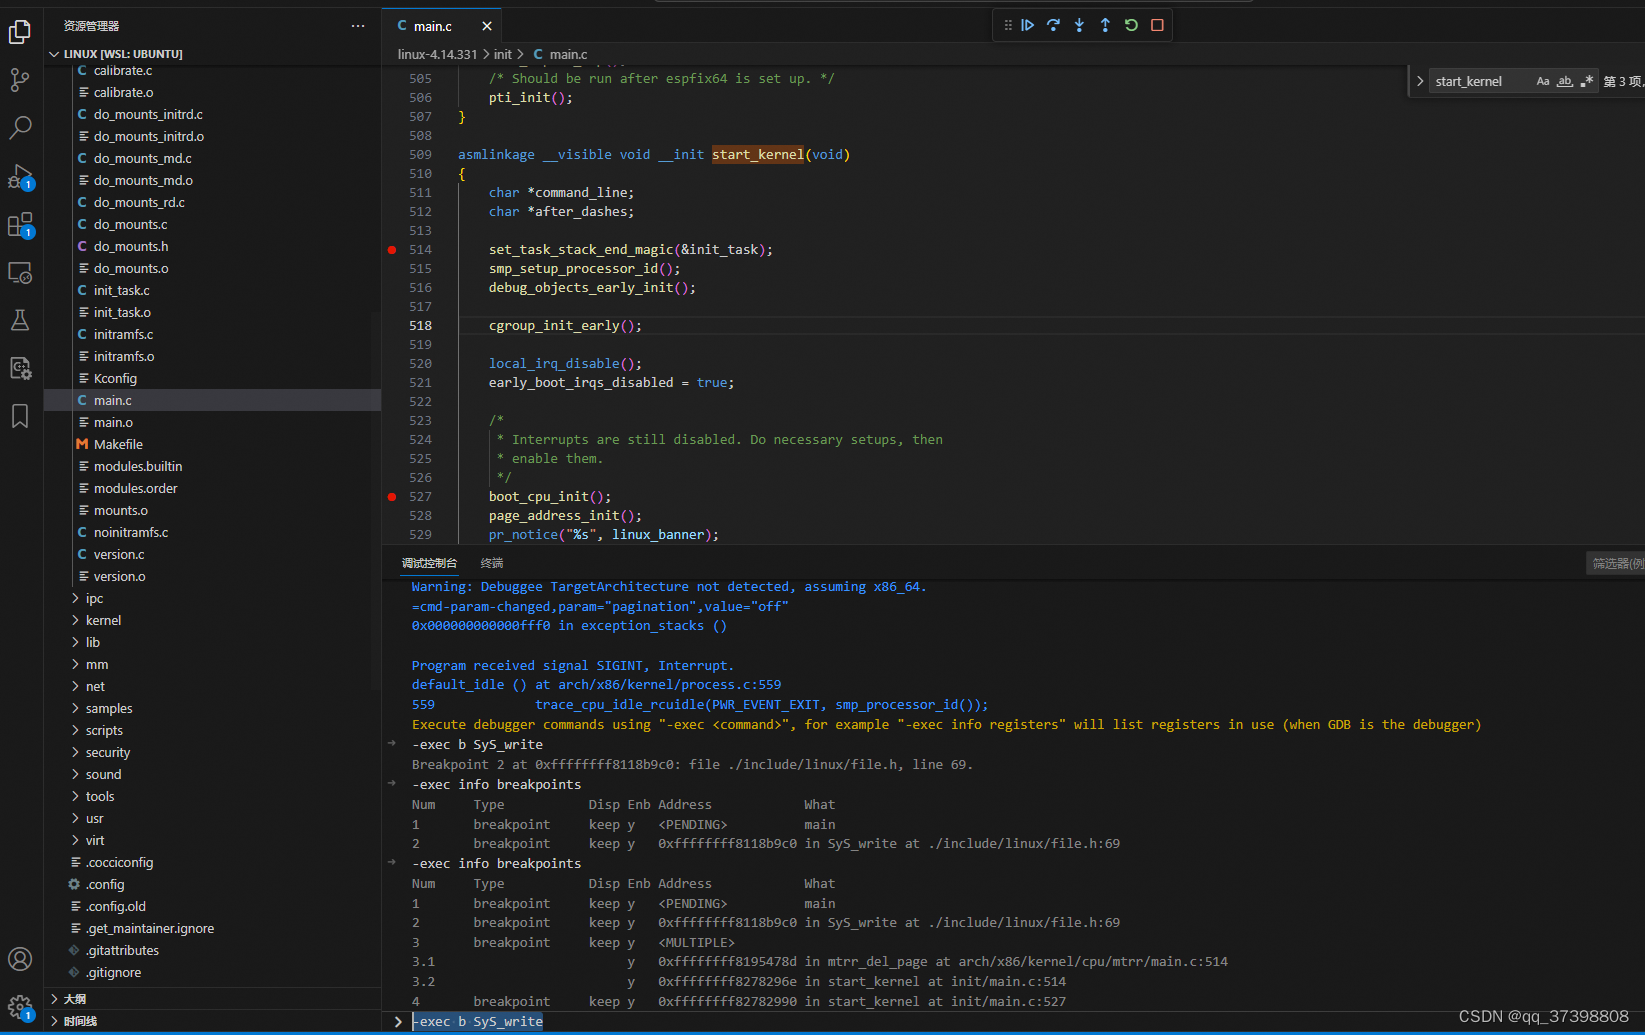Open the Extensions view
The height and width of the screenshot is (1035, 1645).
(20, 224)
